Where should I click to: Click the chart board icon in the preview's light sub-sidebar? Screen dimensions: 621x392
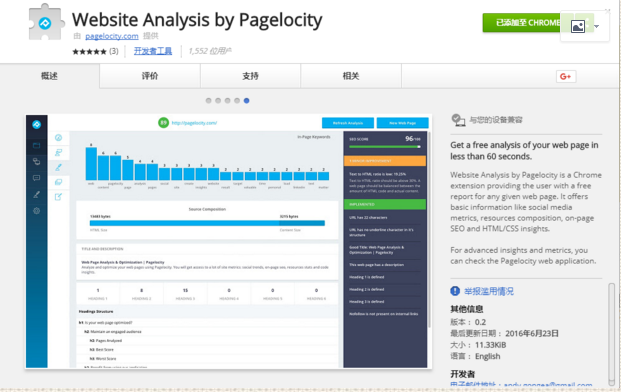pyautogui.click(x=59, y=152)
